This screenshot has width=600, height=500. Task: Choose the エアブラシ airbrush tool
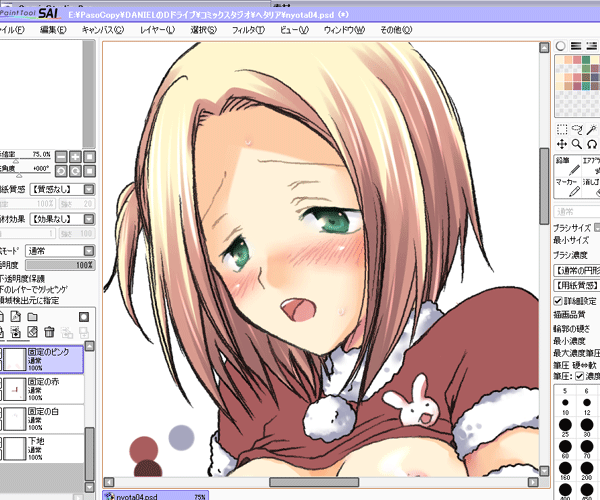[x=591, y=166]
